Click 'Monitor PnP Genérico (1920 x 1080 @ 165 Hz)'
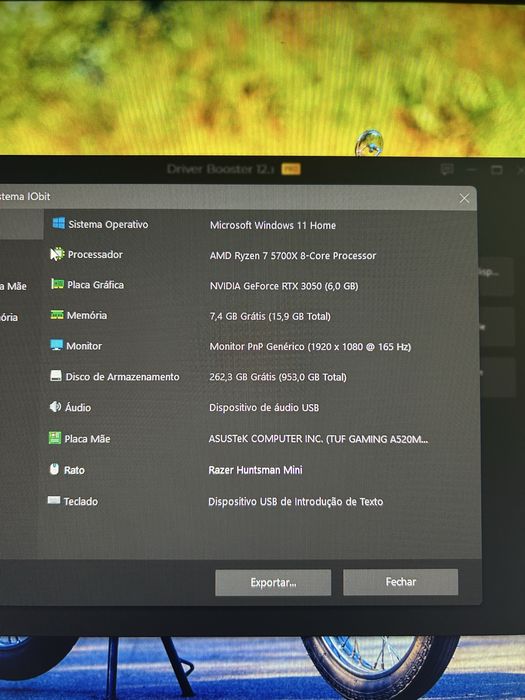 (x=310, y=346)
